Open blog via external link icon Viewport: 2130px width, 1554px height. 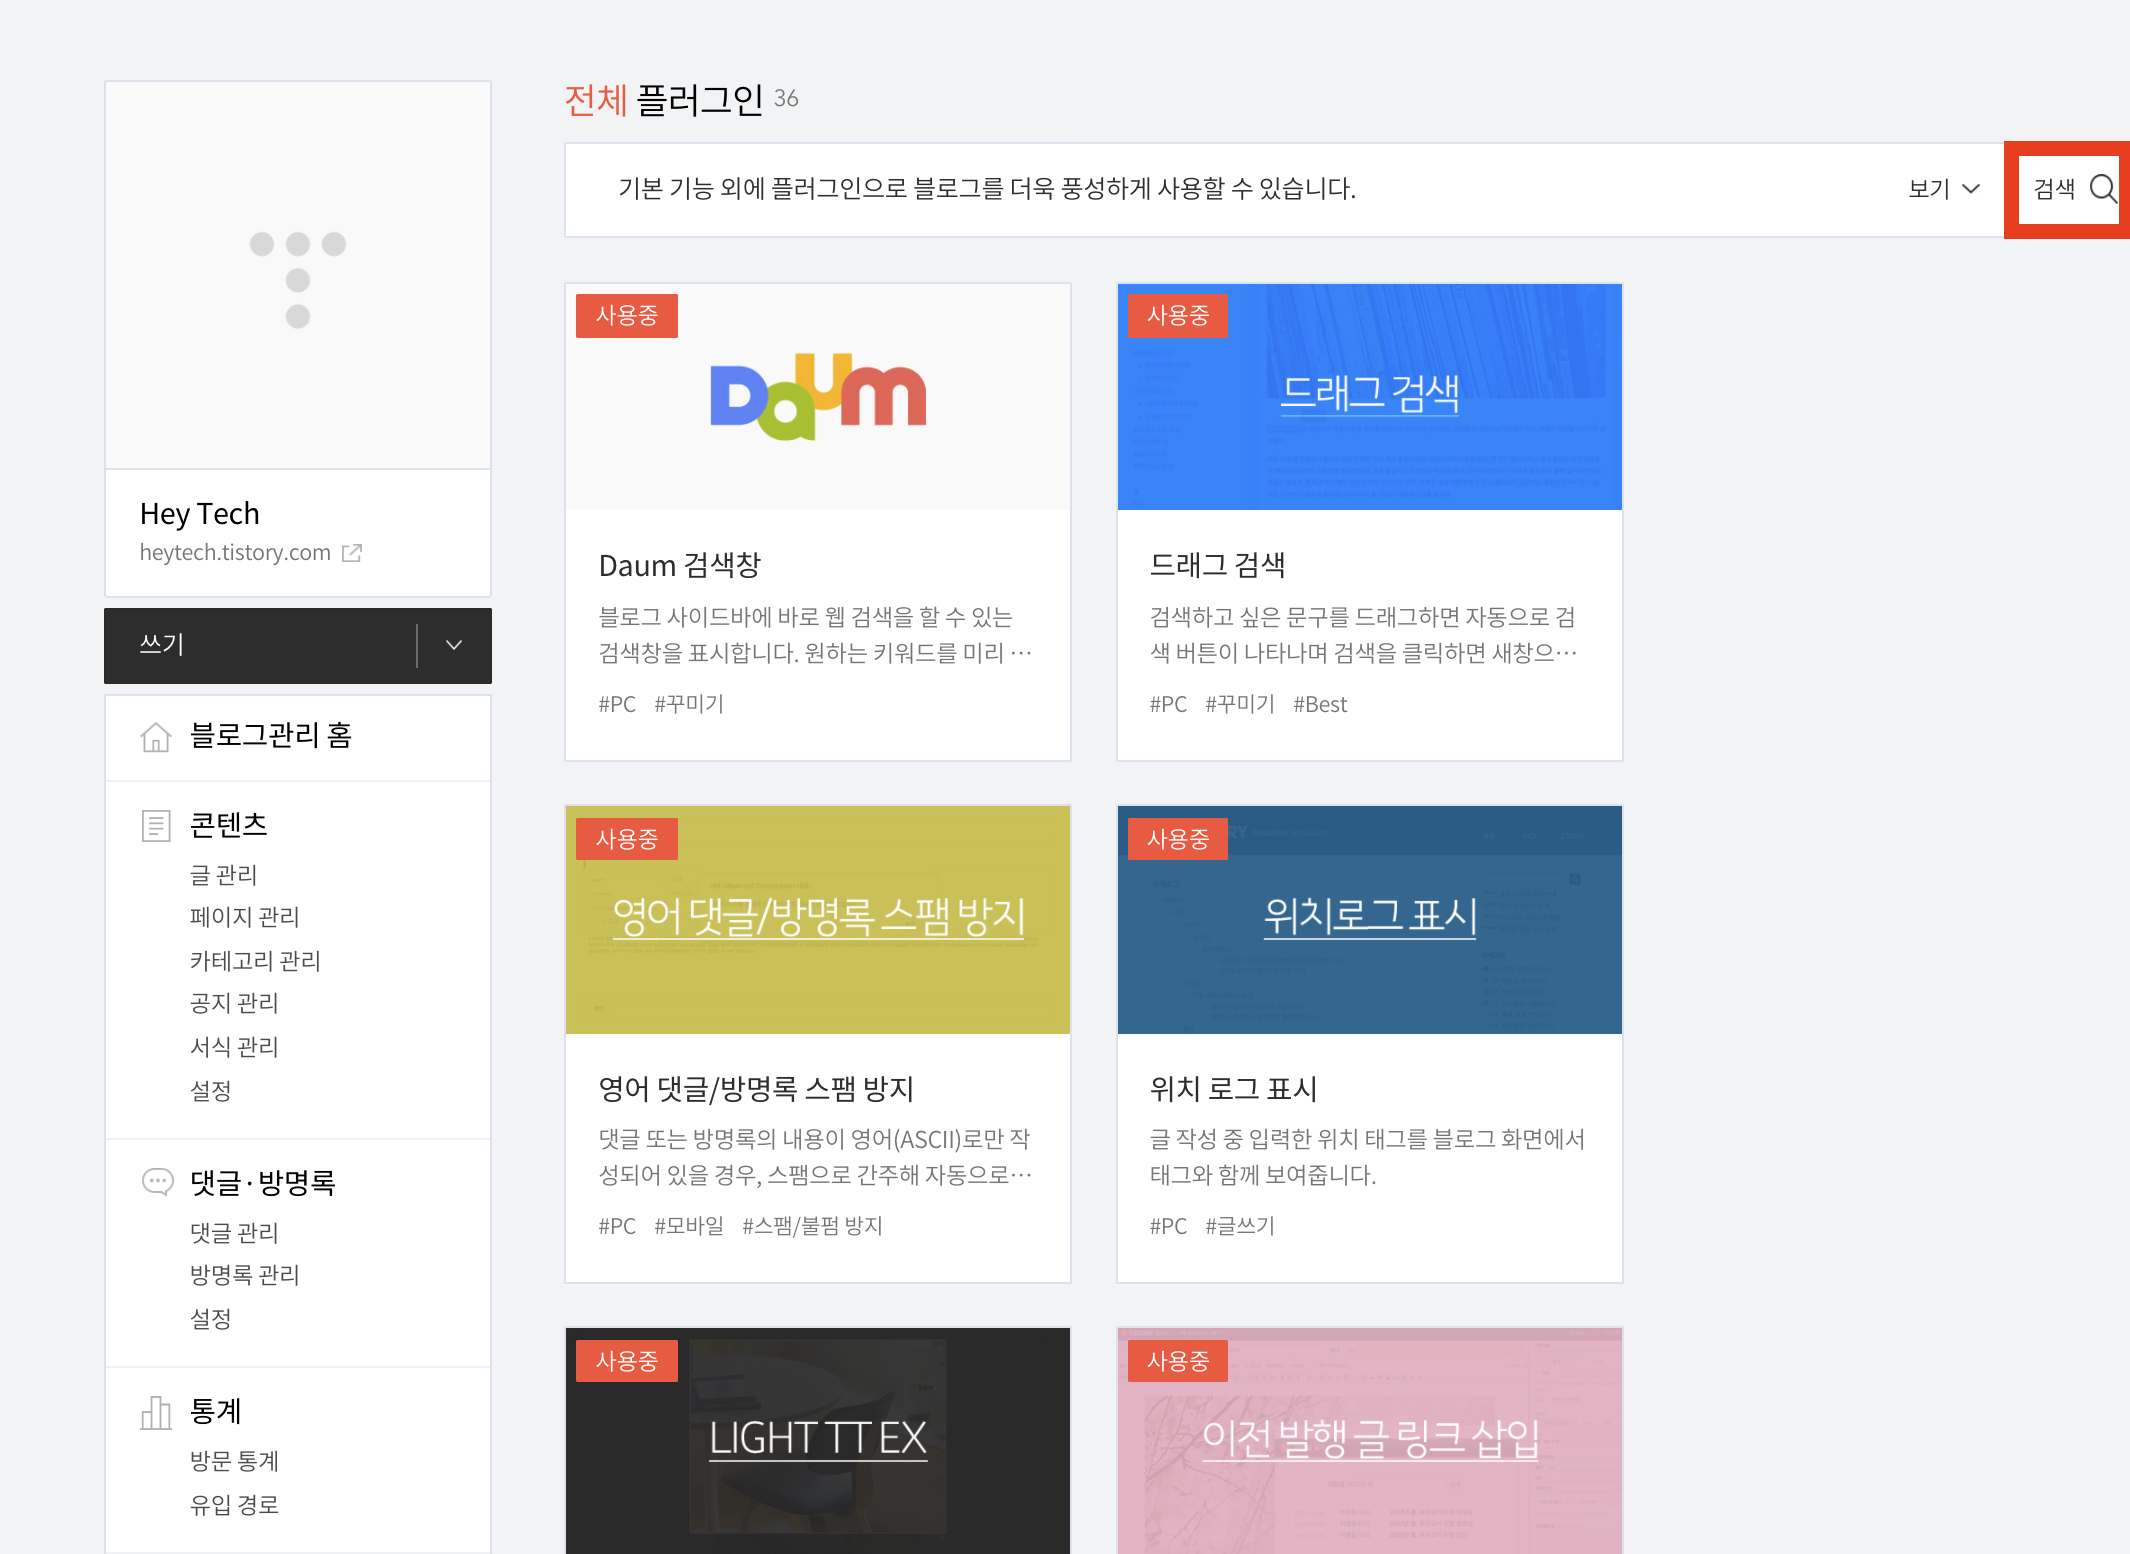tap(351, 553)
